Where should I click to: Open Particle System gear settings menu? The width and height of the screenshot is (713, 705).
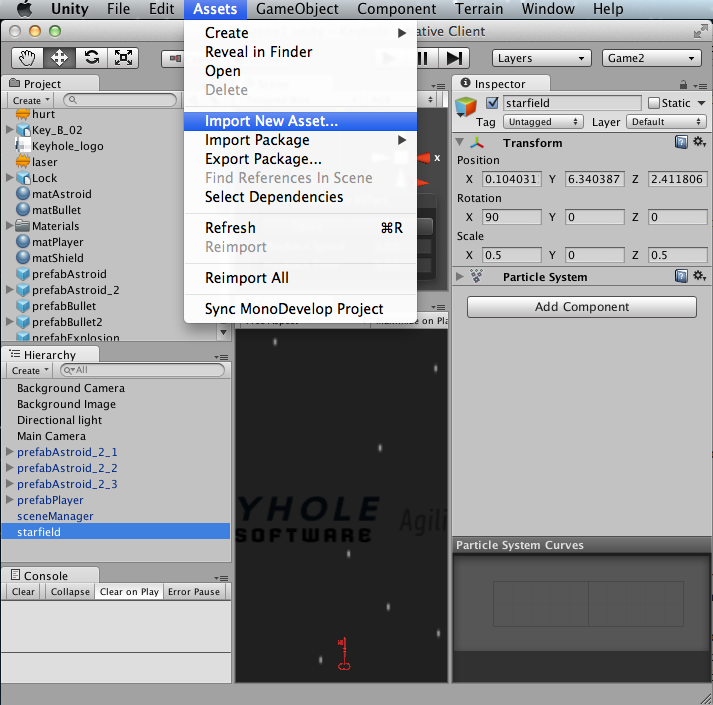click(x=699, y=277)
